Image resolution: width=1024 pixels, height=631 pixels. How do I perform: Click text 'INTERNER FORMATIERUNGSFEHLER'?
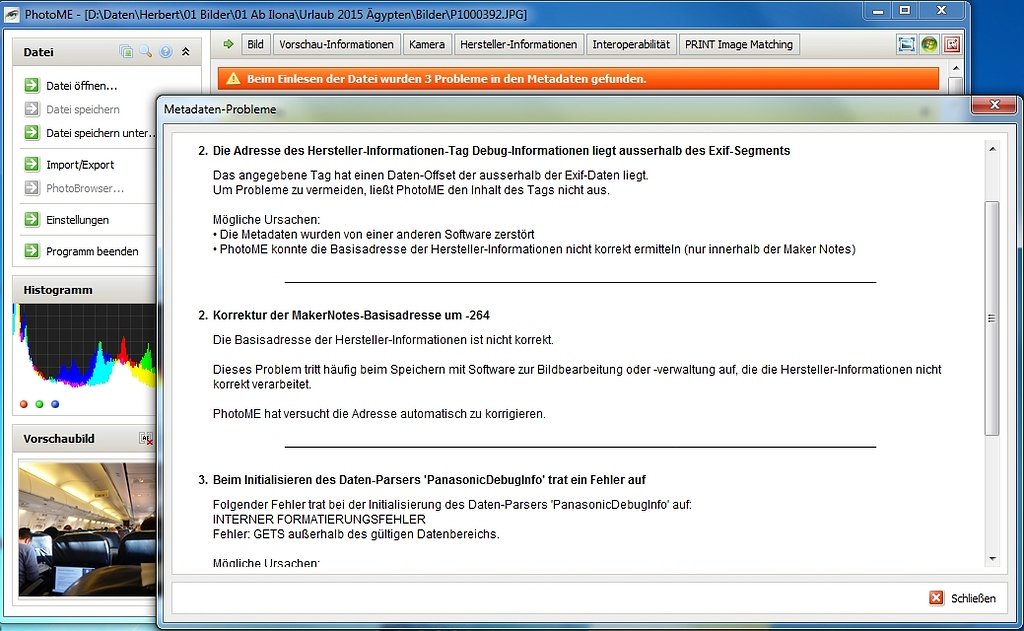[319, 519]
